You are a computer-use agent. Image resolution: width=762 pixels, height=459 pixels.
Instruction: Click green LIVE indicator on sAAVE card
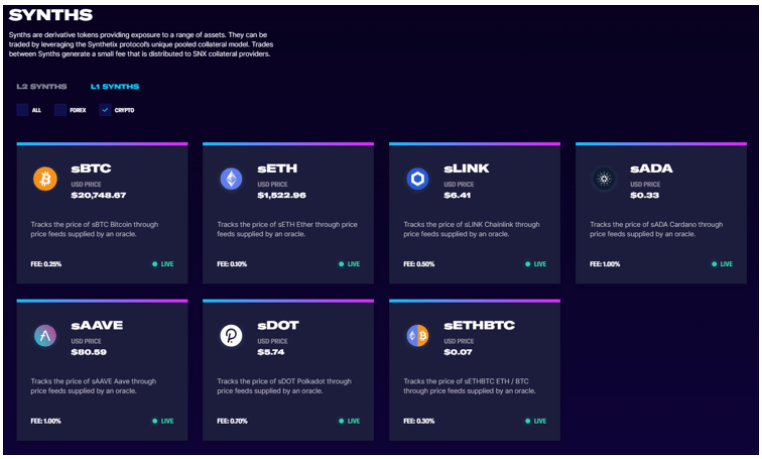coord(163,421)
